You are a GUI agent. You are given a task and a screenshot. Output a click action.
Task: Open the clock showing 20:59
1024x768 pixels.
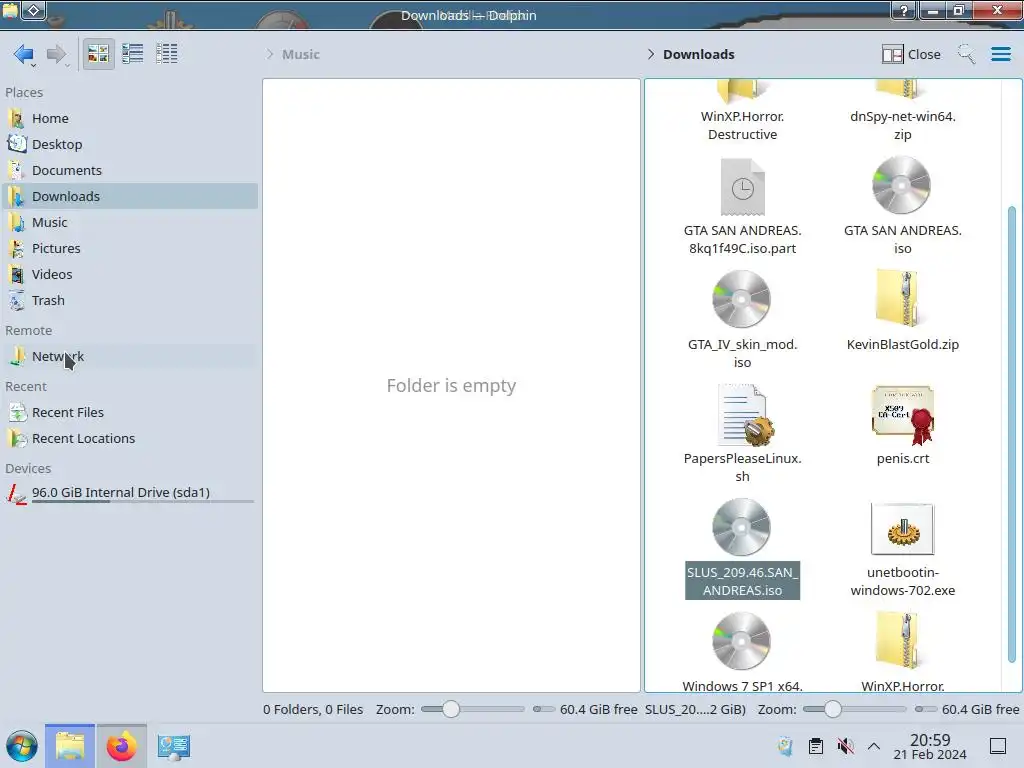(x=930, y=746)
